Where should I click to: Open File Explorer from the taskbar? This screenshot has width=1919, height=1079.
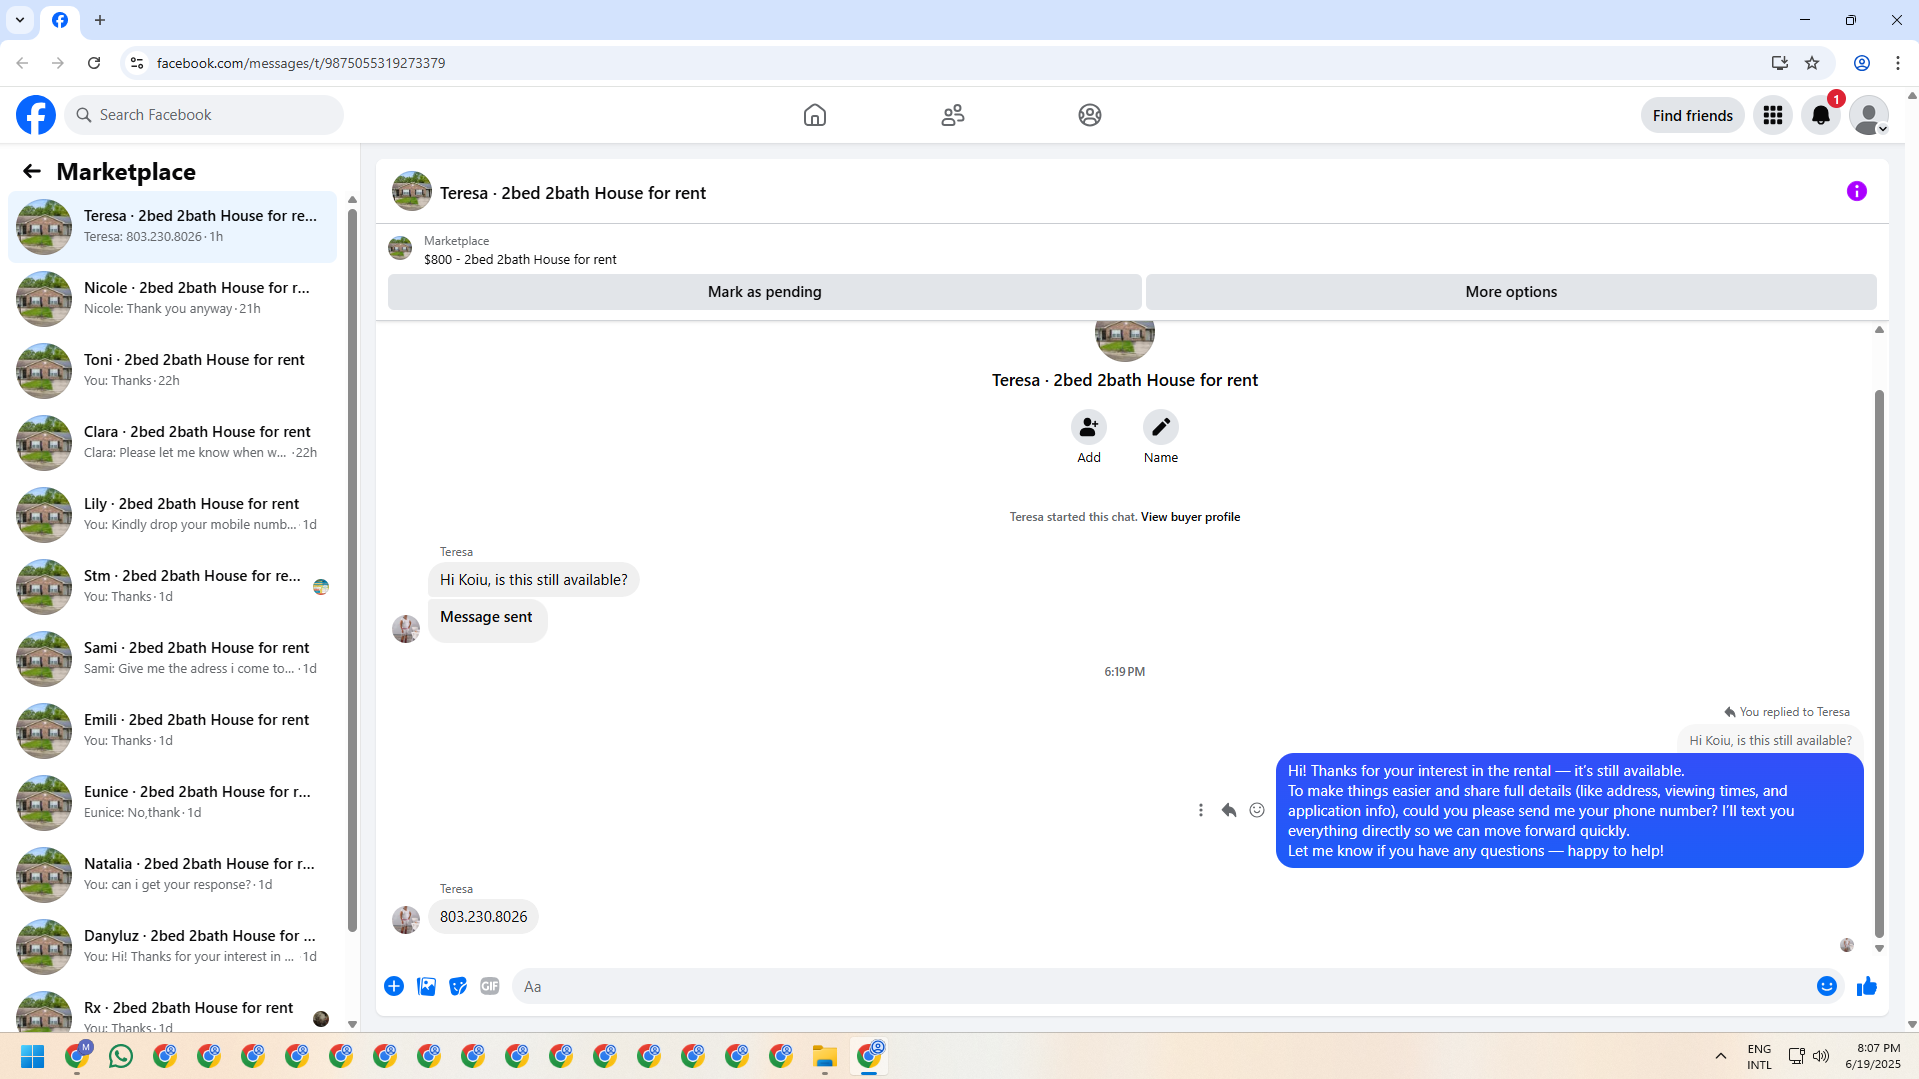[x=825, y=1056]
